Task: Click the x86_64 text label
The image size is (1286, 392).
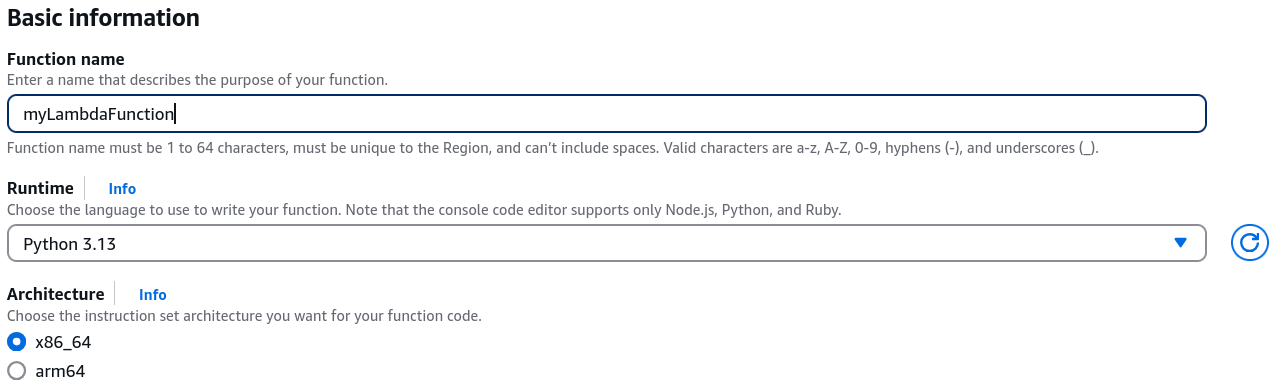Action: (63, 341)
